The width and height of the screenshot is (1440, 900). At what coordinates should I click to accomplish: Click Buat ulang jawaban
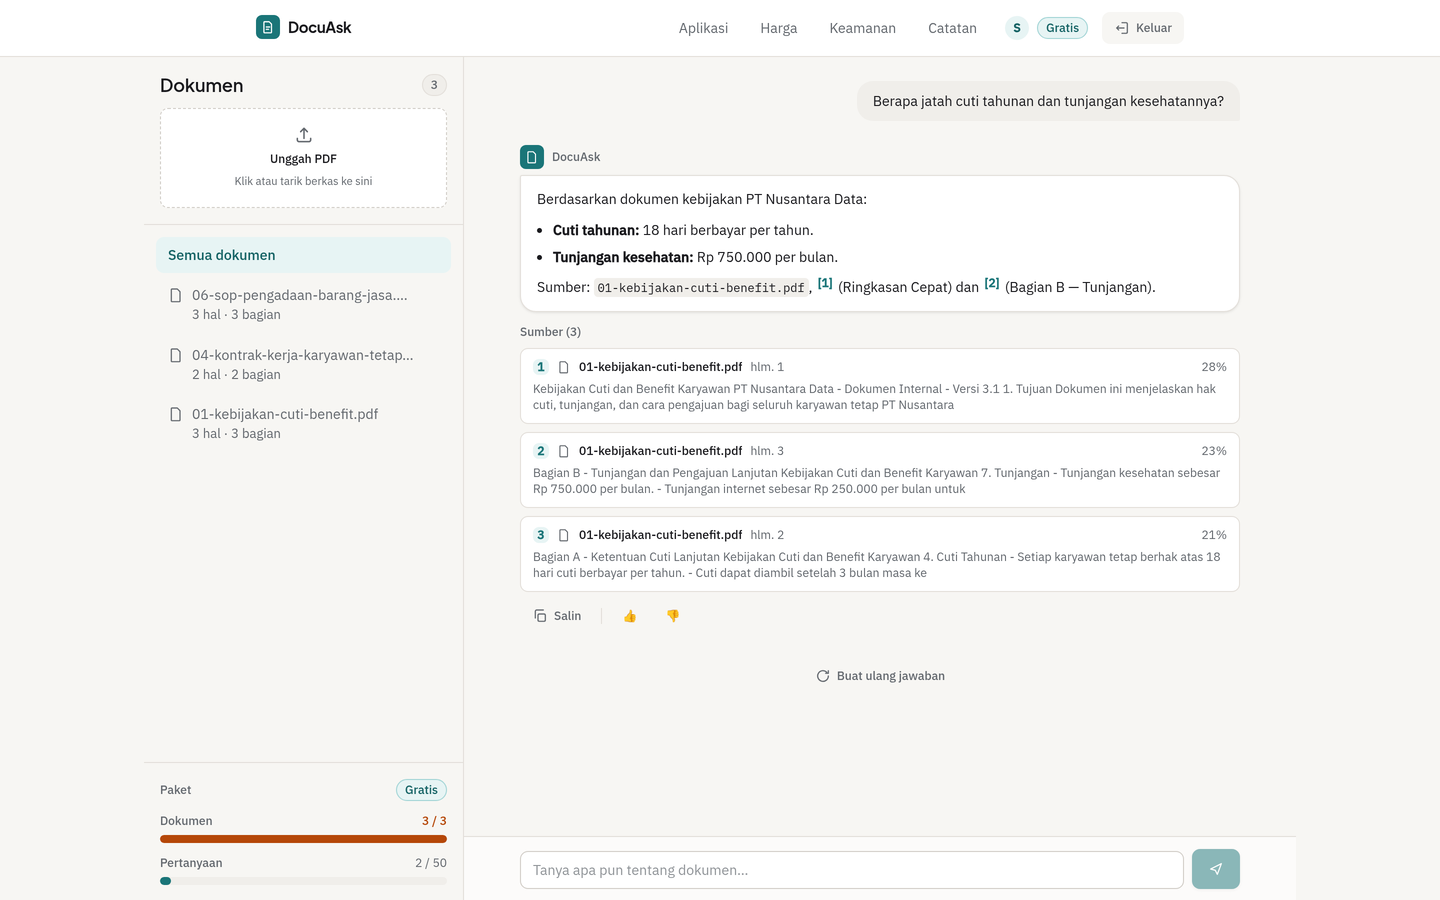[880, 676]
